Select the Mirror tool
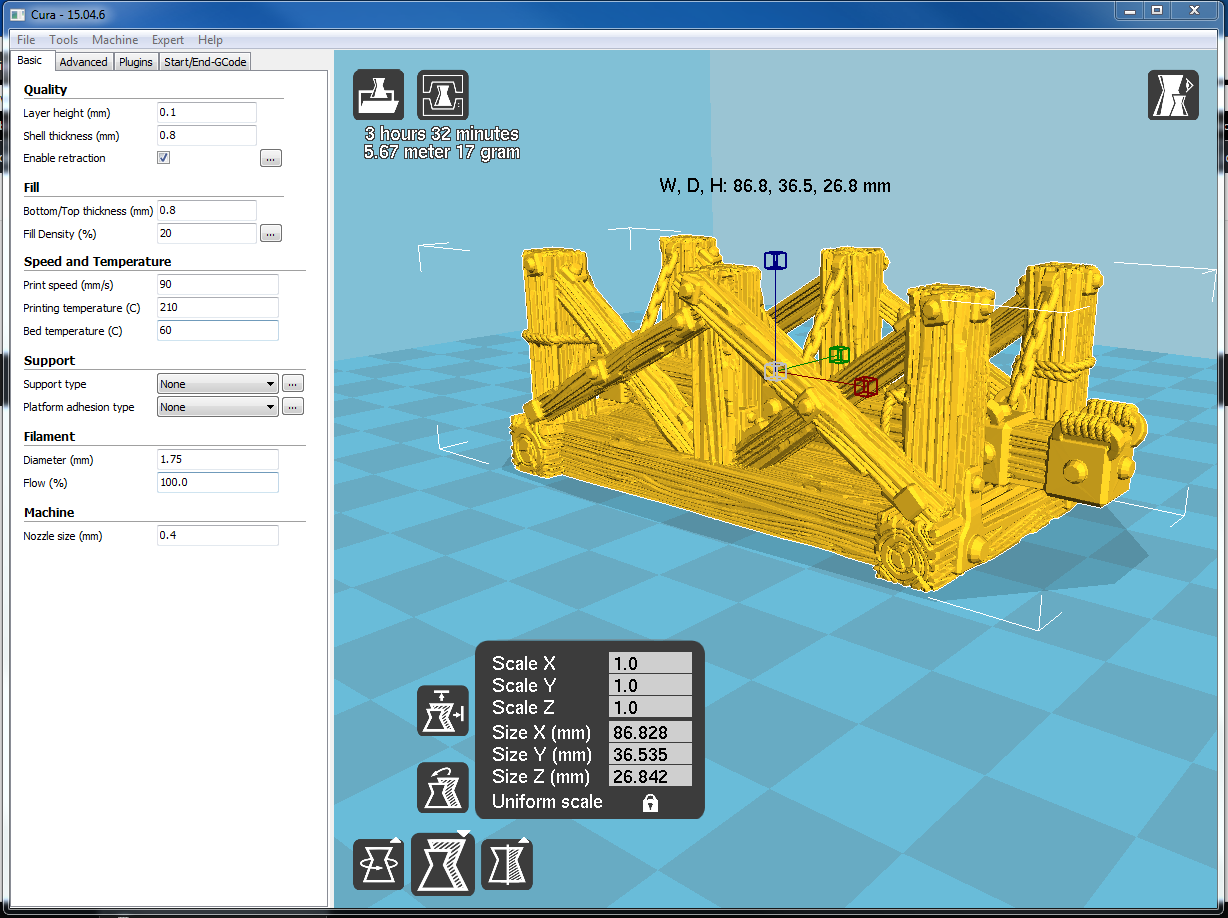This screenshot has height=918, width=1228. point(507,864)
